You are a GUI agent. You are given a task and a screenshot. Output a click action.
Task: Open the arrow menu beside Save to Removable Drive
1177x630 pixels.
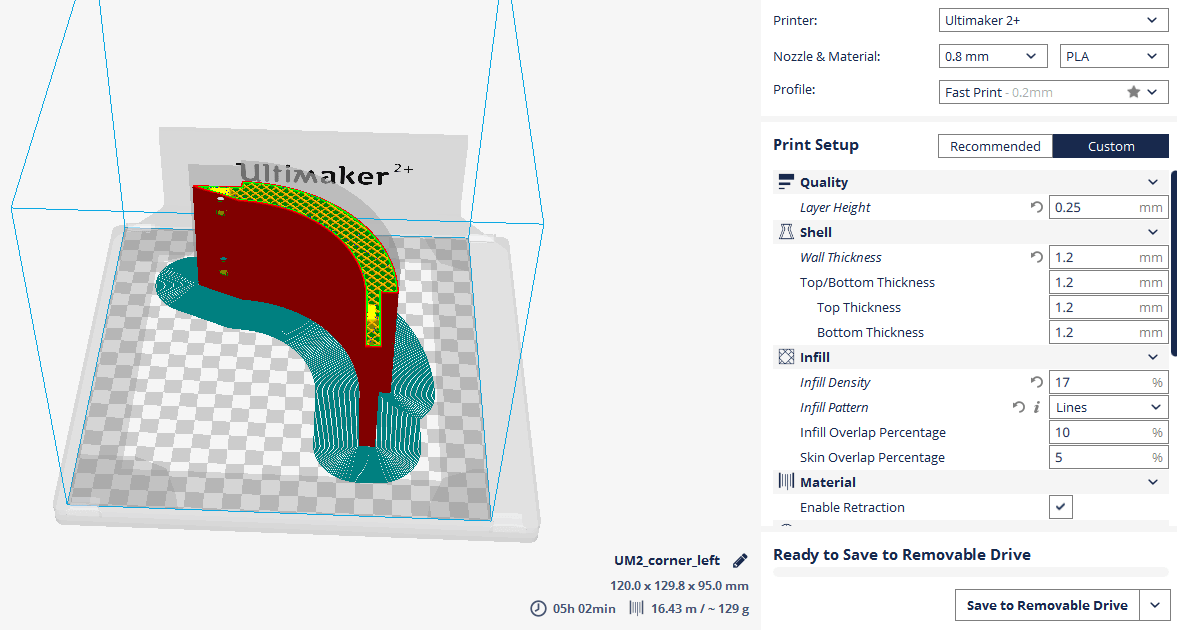(1156, 605)
